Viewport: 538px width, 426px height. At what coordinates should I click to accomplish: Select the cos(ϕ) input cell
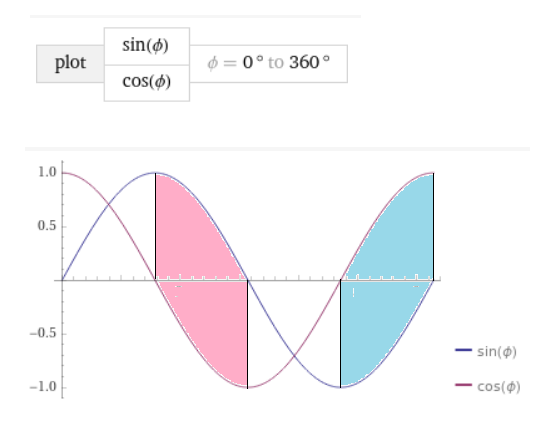pos(147,83)
